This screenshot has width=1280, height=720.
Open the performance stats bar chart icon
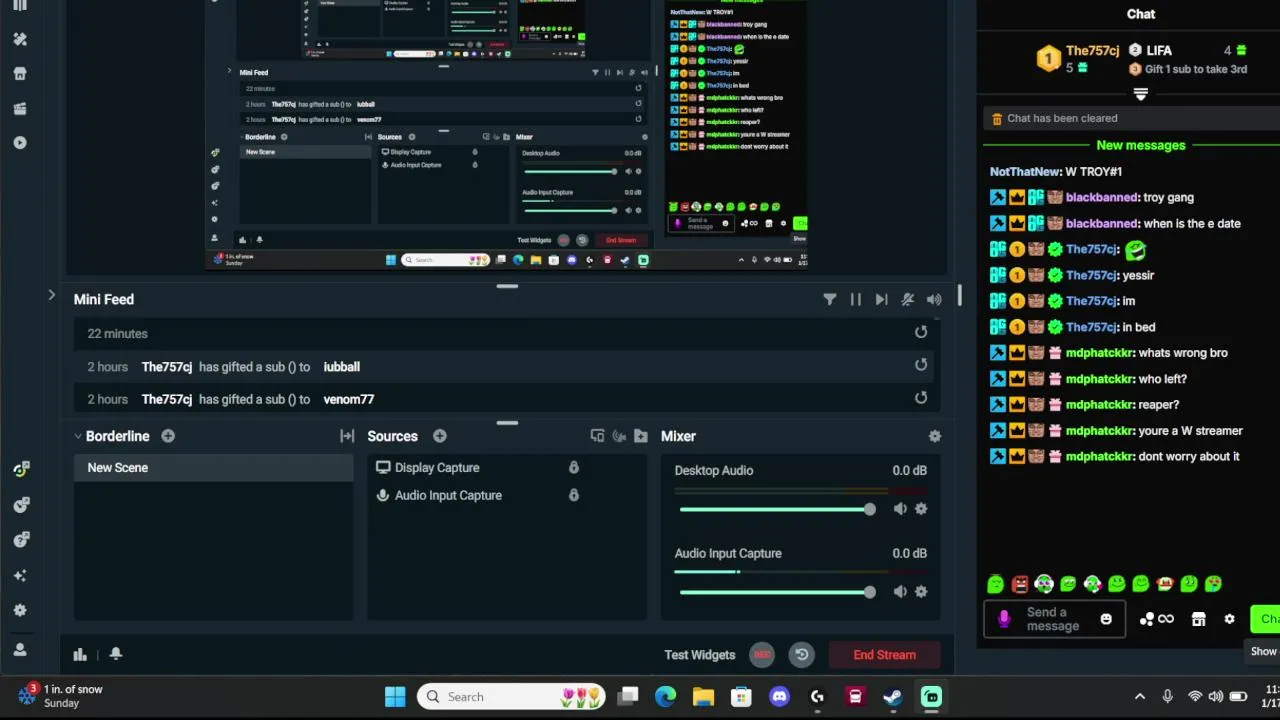click(x=80, y=654)
